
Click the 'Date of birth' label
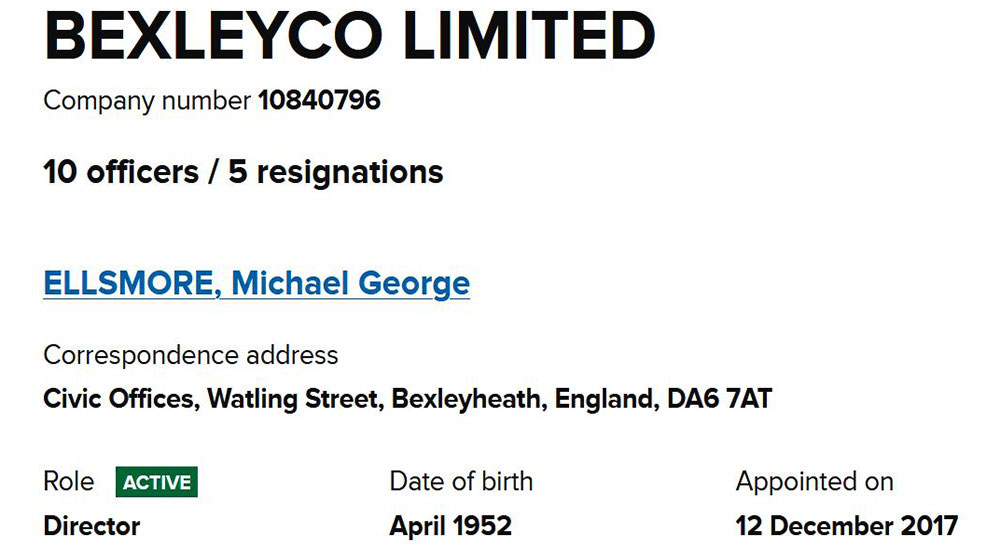point(461,482)
